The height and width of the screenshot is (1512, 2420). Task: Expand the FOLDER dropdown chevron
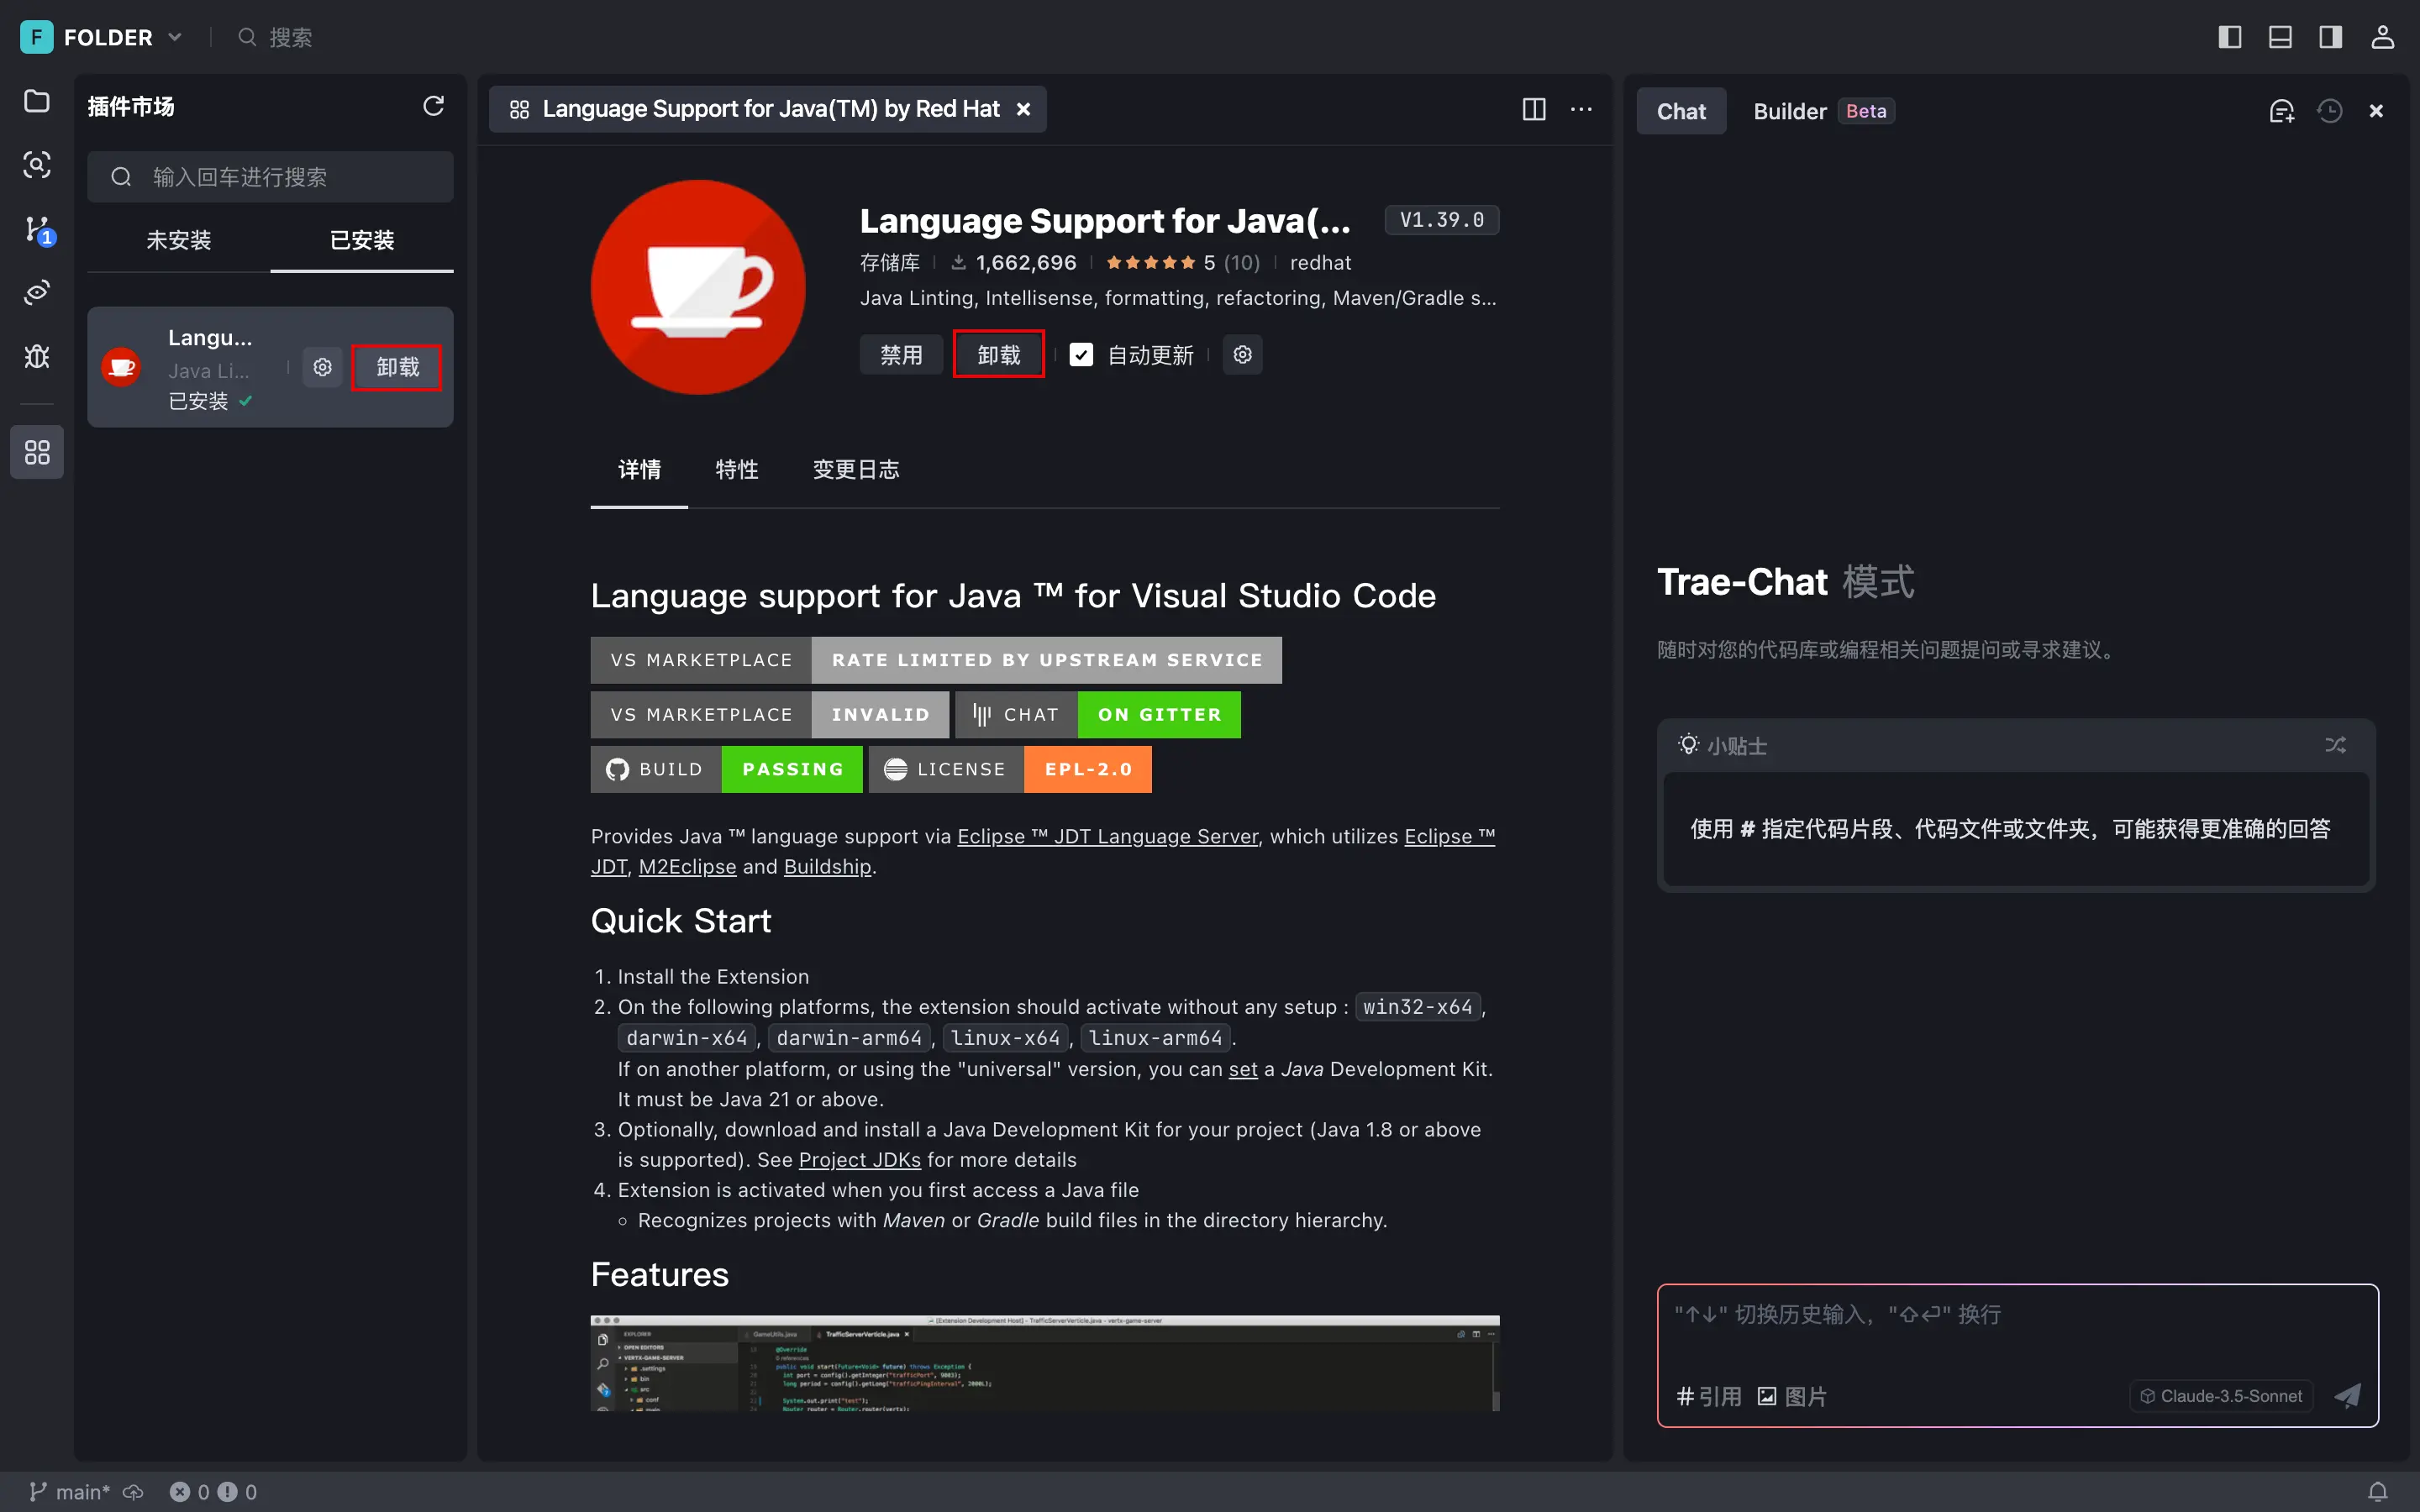pos(175,37)
